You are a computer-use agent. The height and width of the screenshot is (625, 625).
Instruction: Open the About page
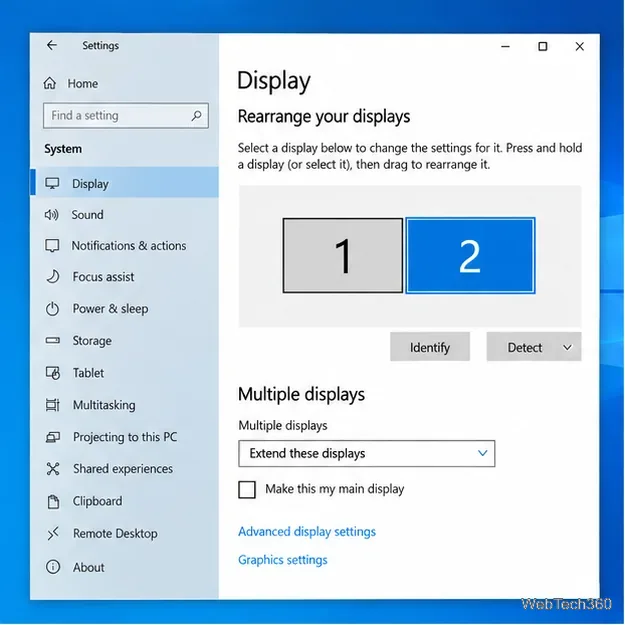pos(88,567)
